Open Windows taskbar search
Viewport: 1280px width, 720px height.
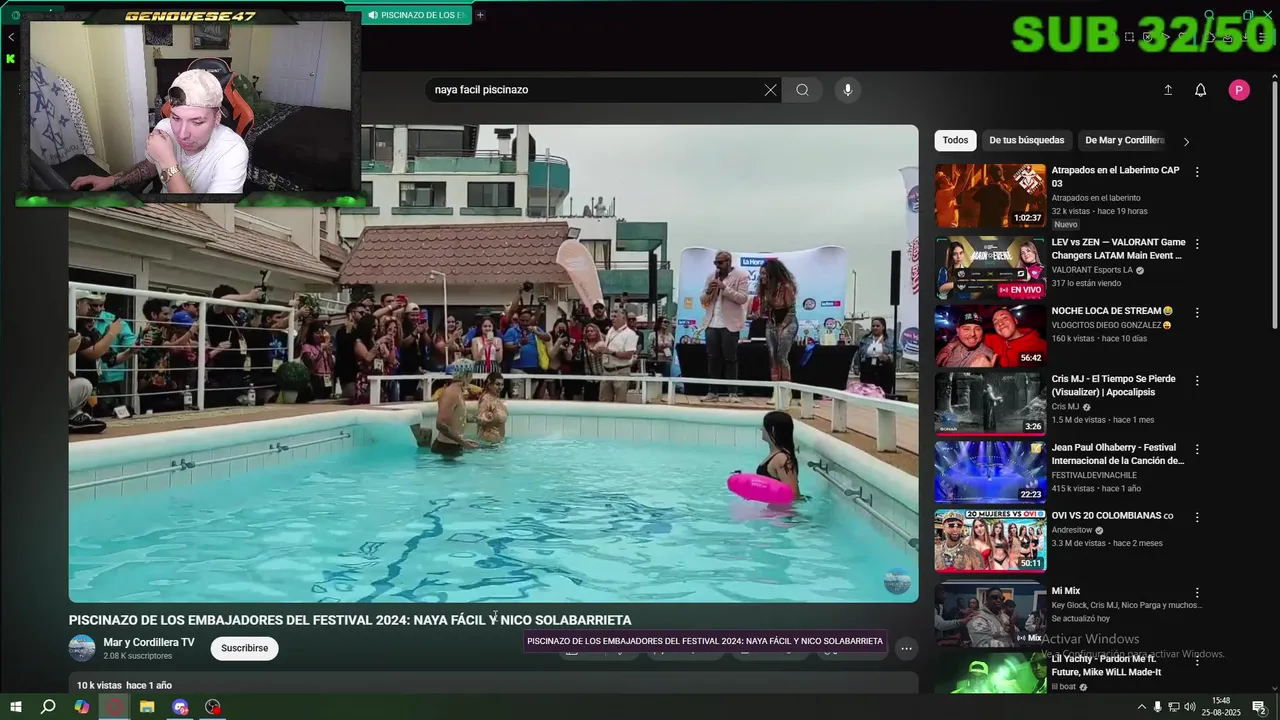48,707
